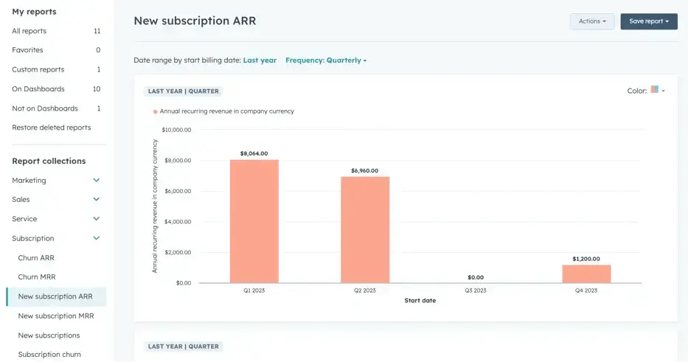
Task: Open All reports in sidebar
Action: coord(56,31)
